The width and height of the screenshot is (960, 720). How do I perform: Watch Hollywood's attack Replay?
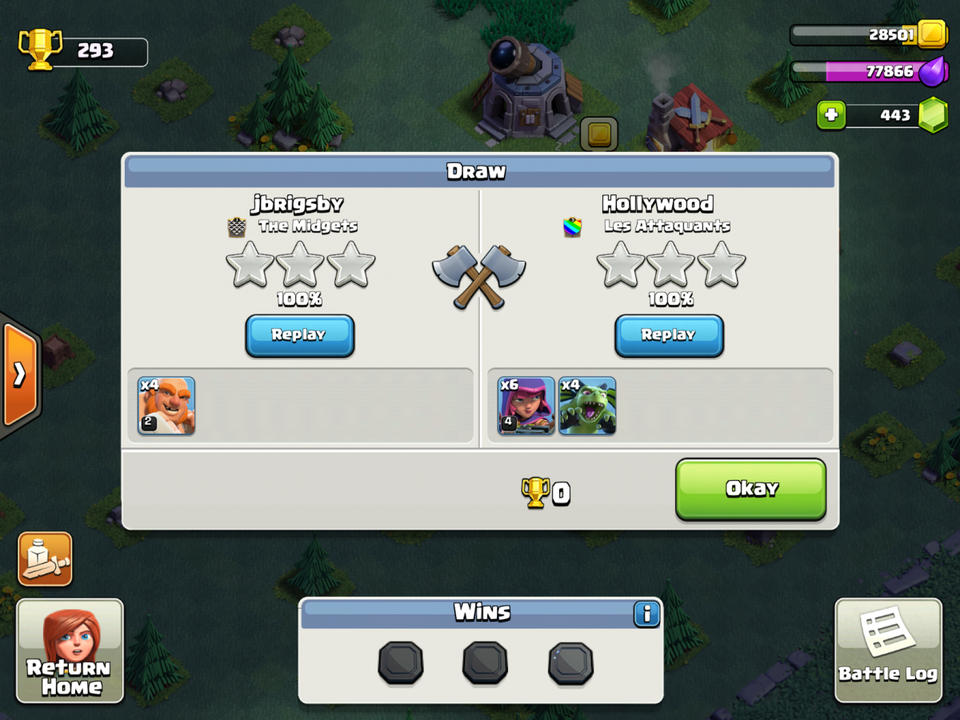pos(669,336)
